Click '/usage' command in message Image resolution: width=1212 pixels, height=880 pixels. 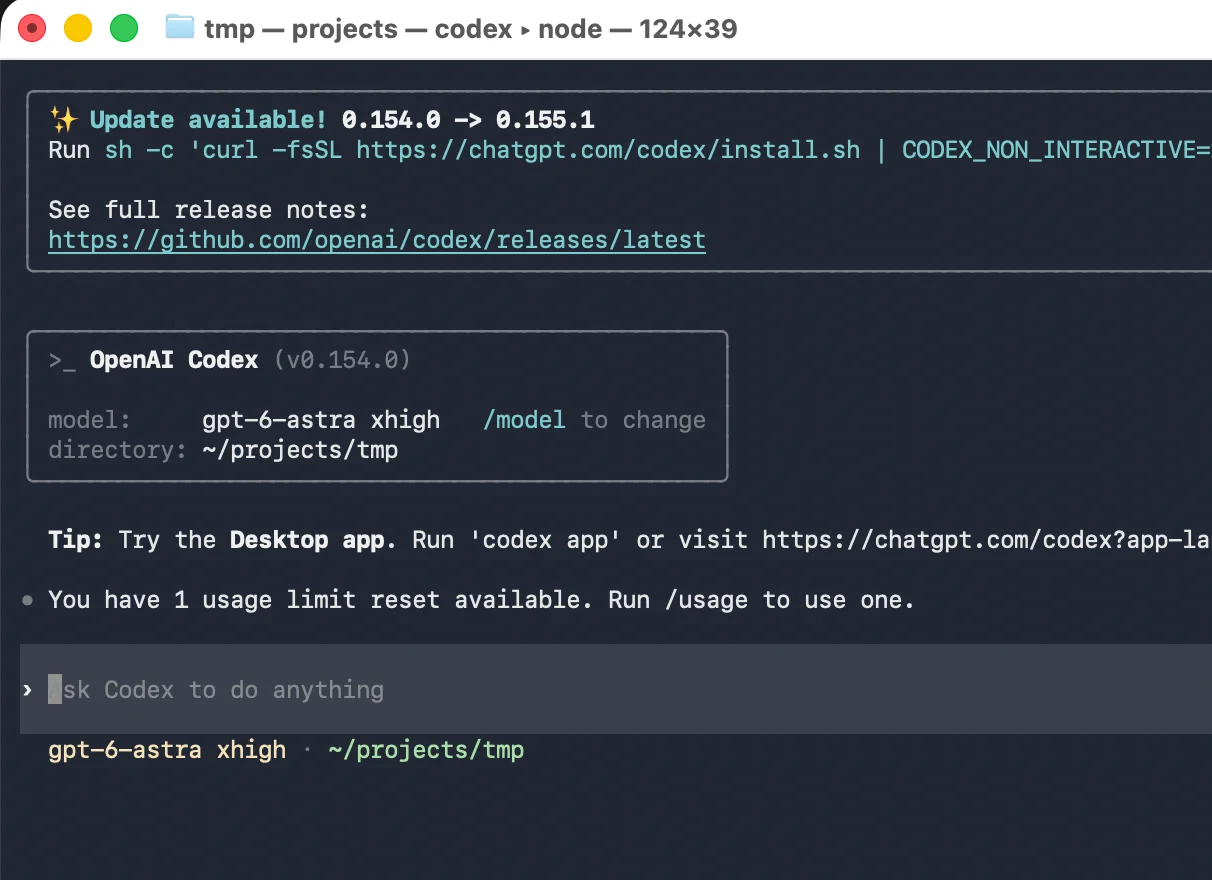(x=706, y=600)
